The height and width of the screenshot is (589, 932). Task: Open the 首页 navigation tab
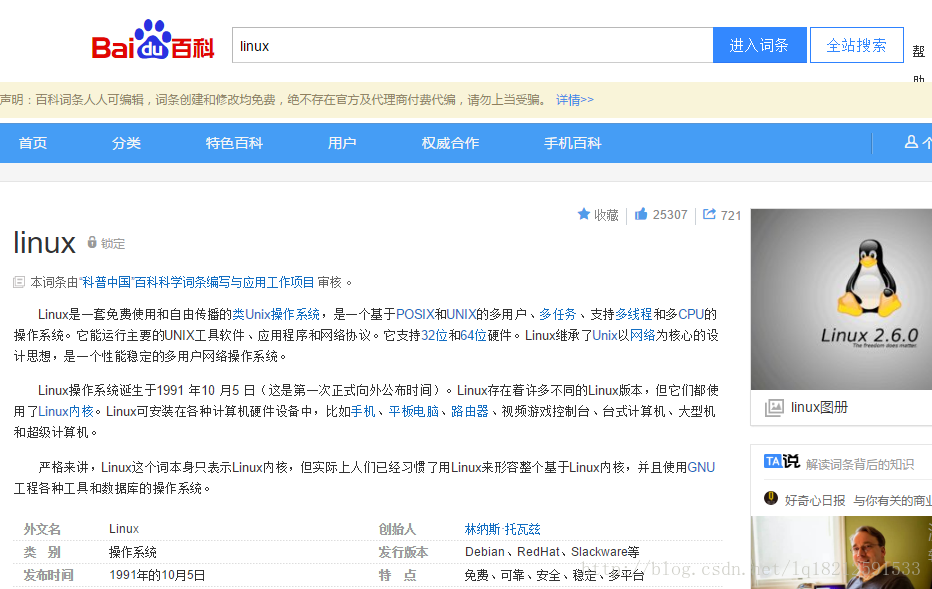(33, 143)
